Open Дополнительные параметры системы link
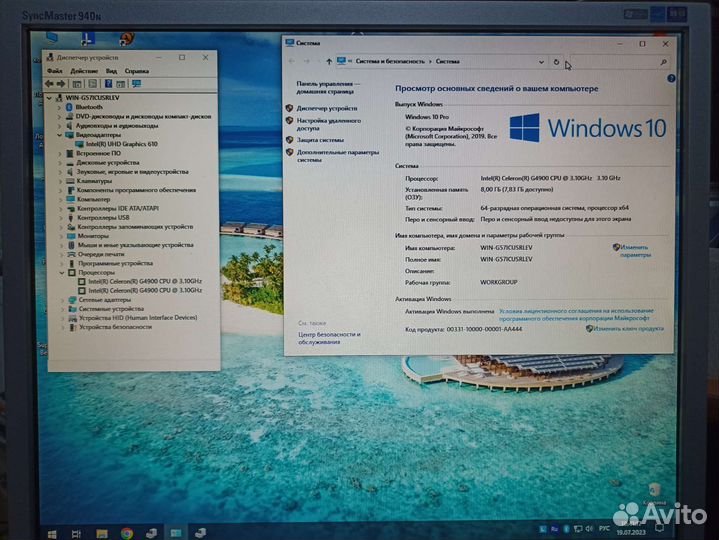719x540 pixels. tap(337, 156)
